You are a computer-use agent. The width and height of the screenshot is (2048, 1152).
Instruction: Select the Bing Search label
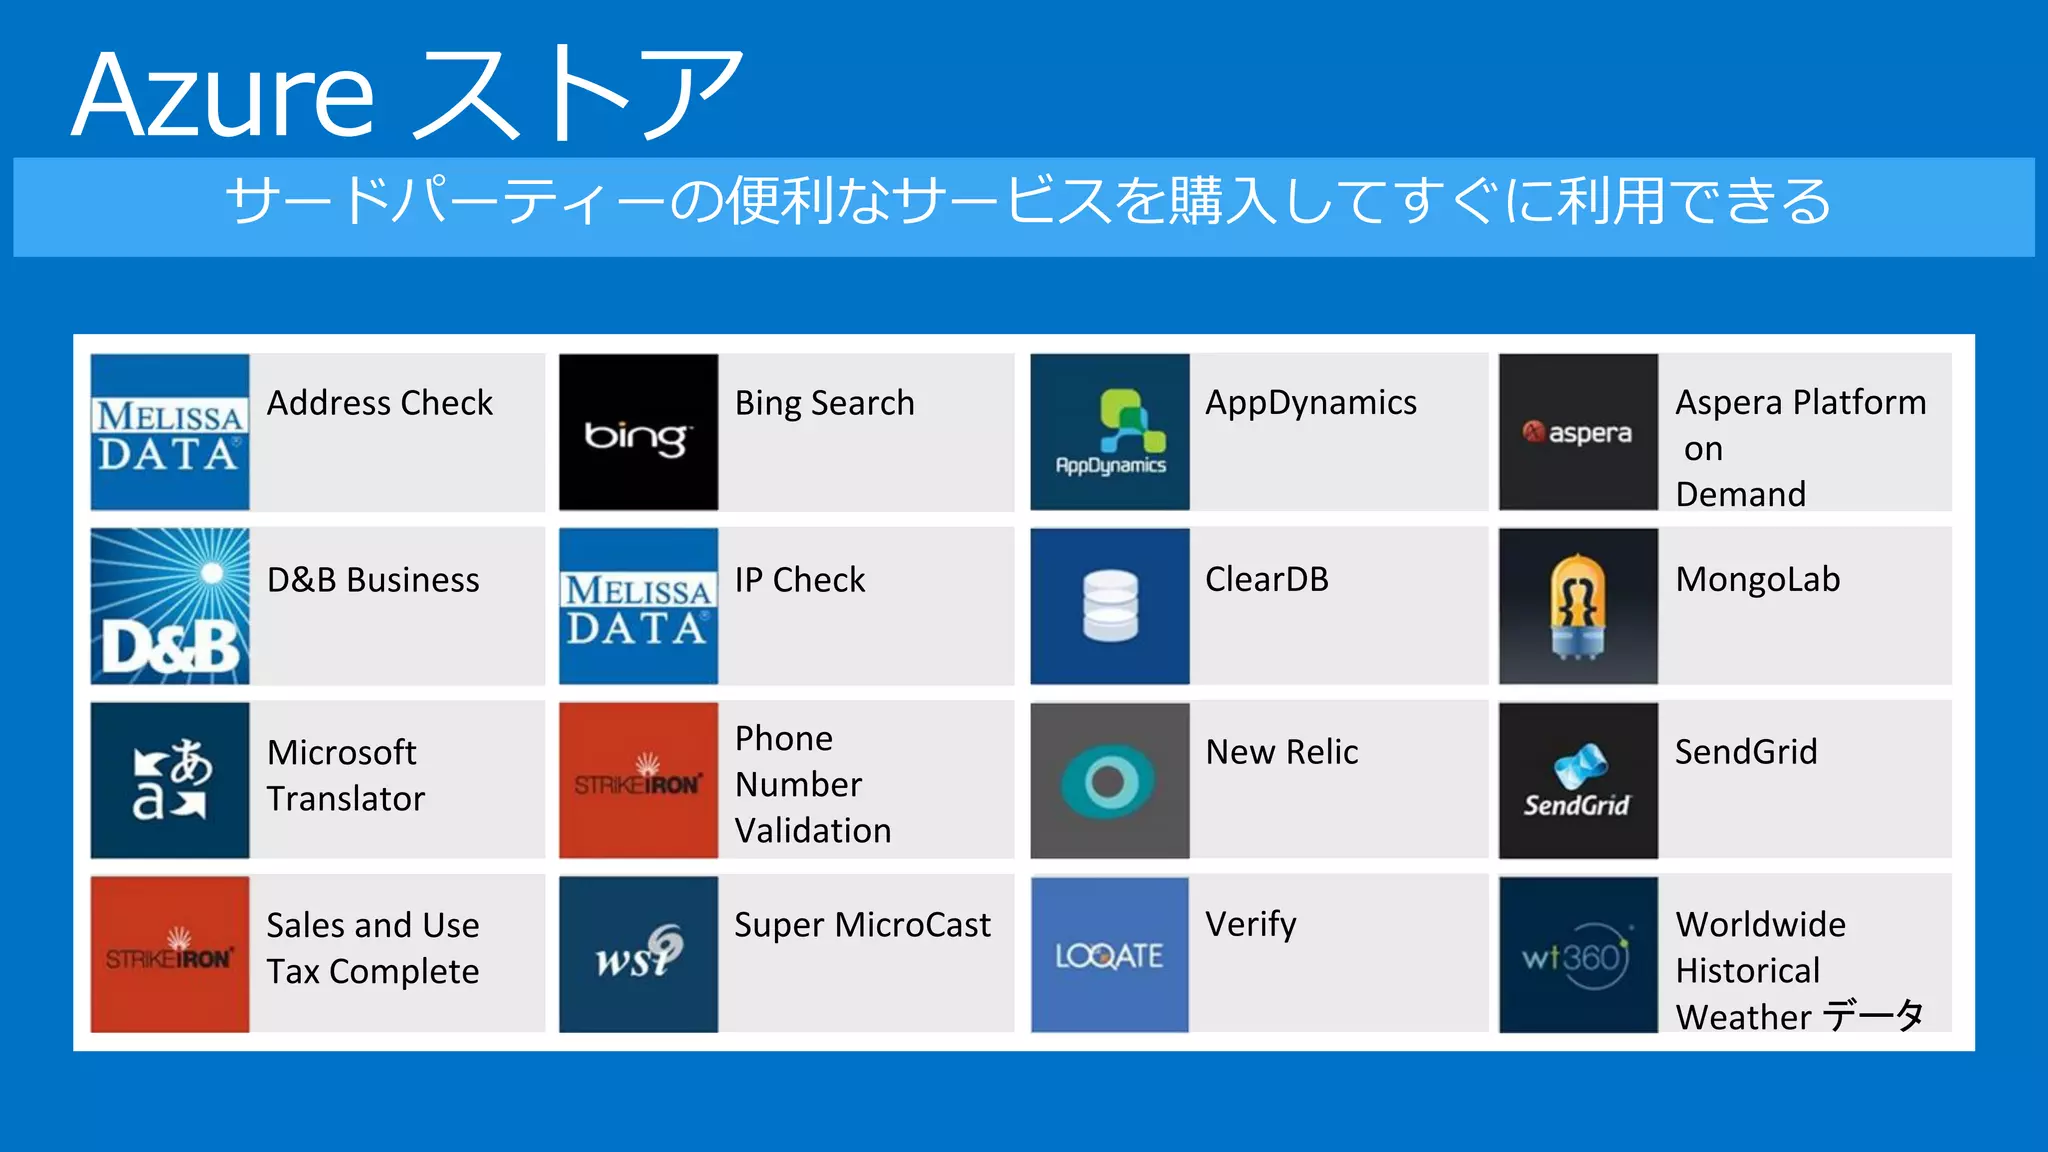coord(825,403)
